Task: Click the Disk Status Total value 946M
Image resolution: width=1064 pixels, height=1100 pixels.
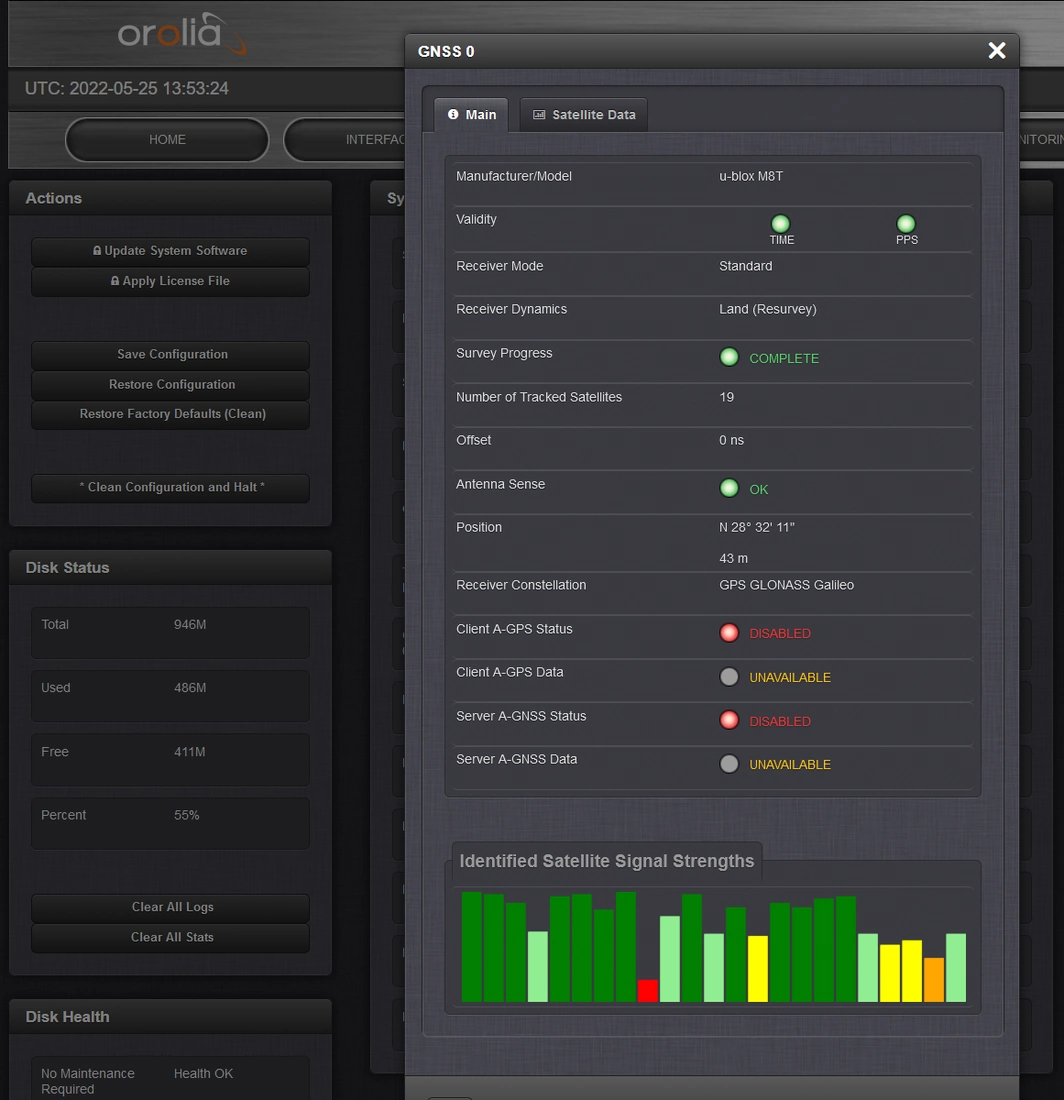Action: [x=190, y=624]
